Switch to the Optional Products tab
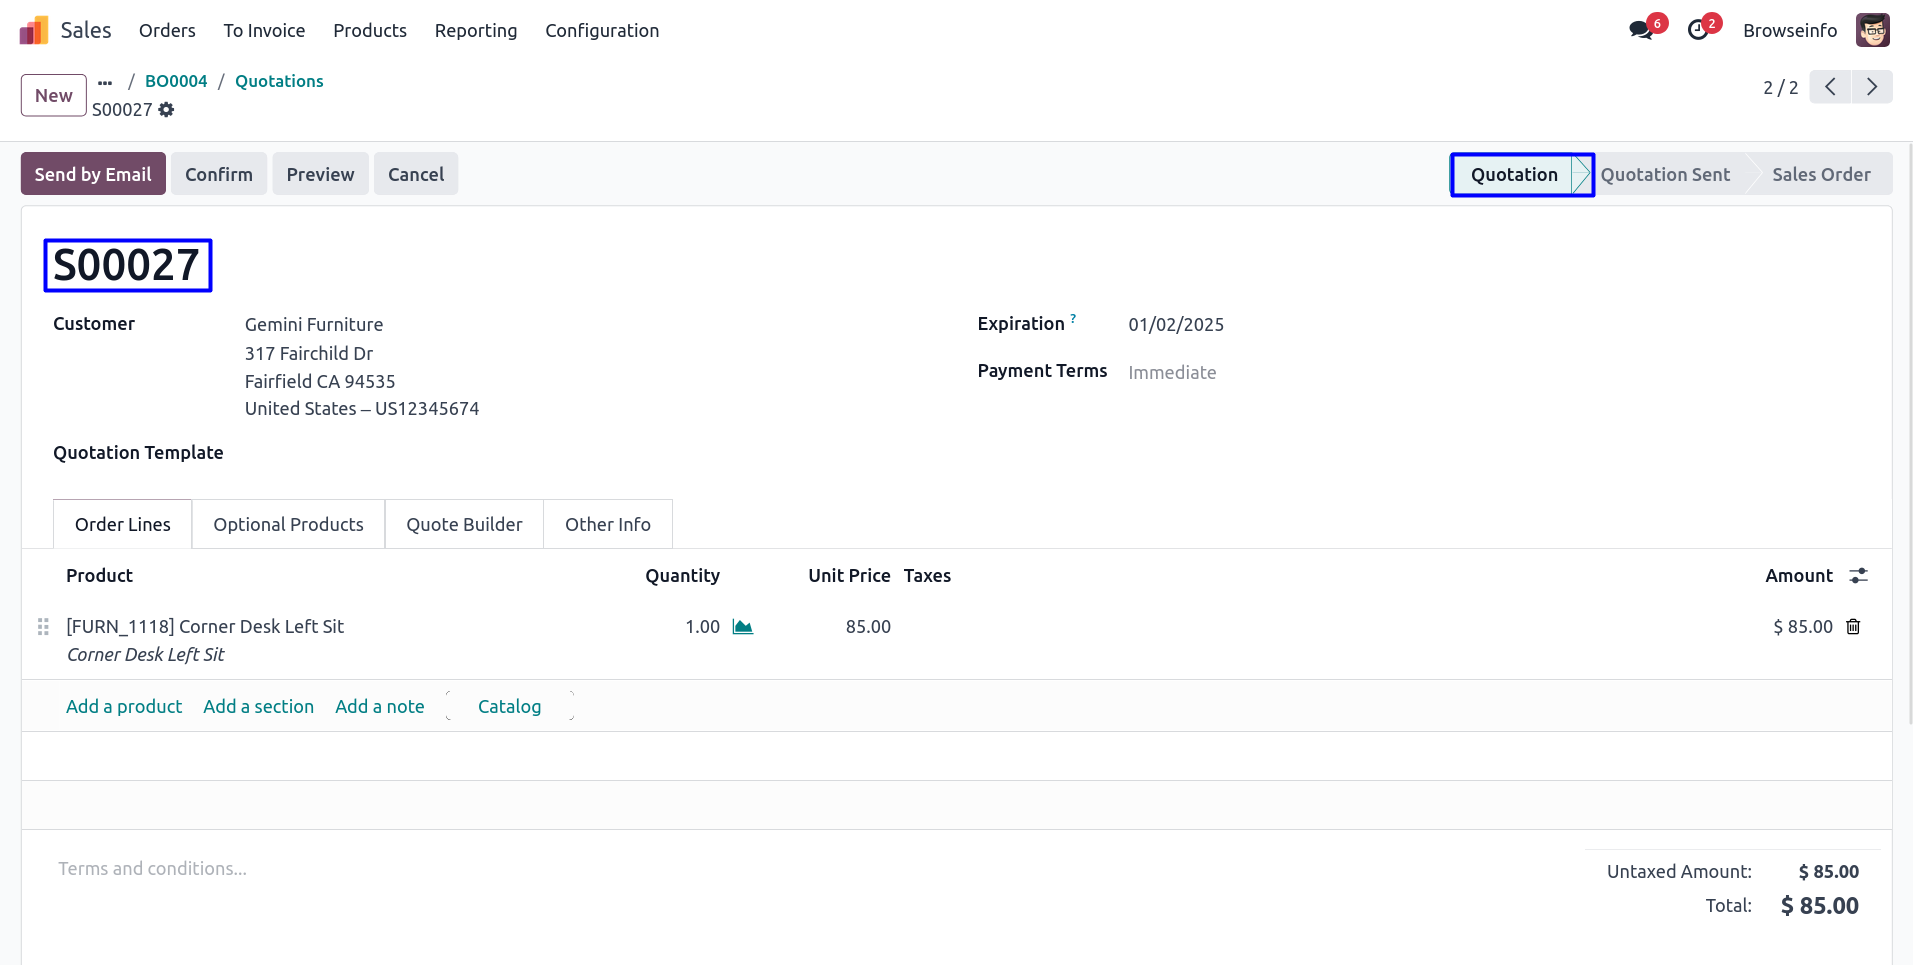1913x965 pixels. coord(288,525)
